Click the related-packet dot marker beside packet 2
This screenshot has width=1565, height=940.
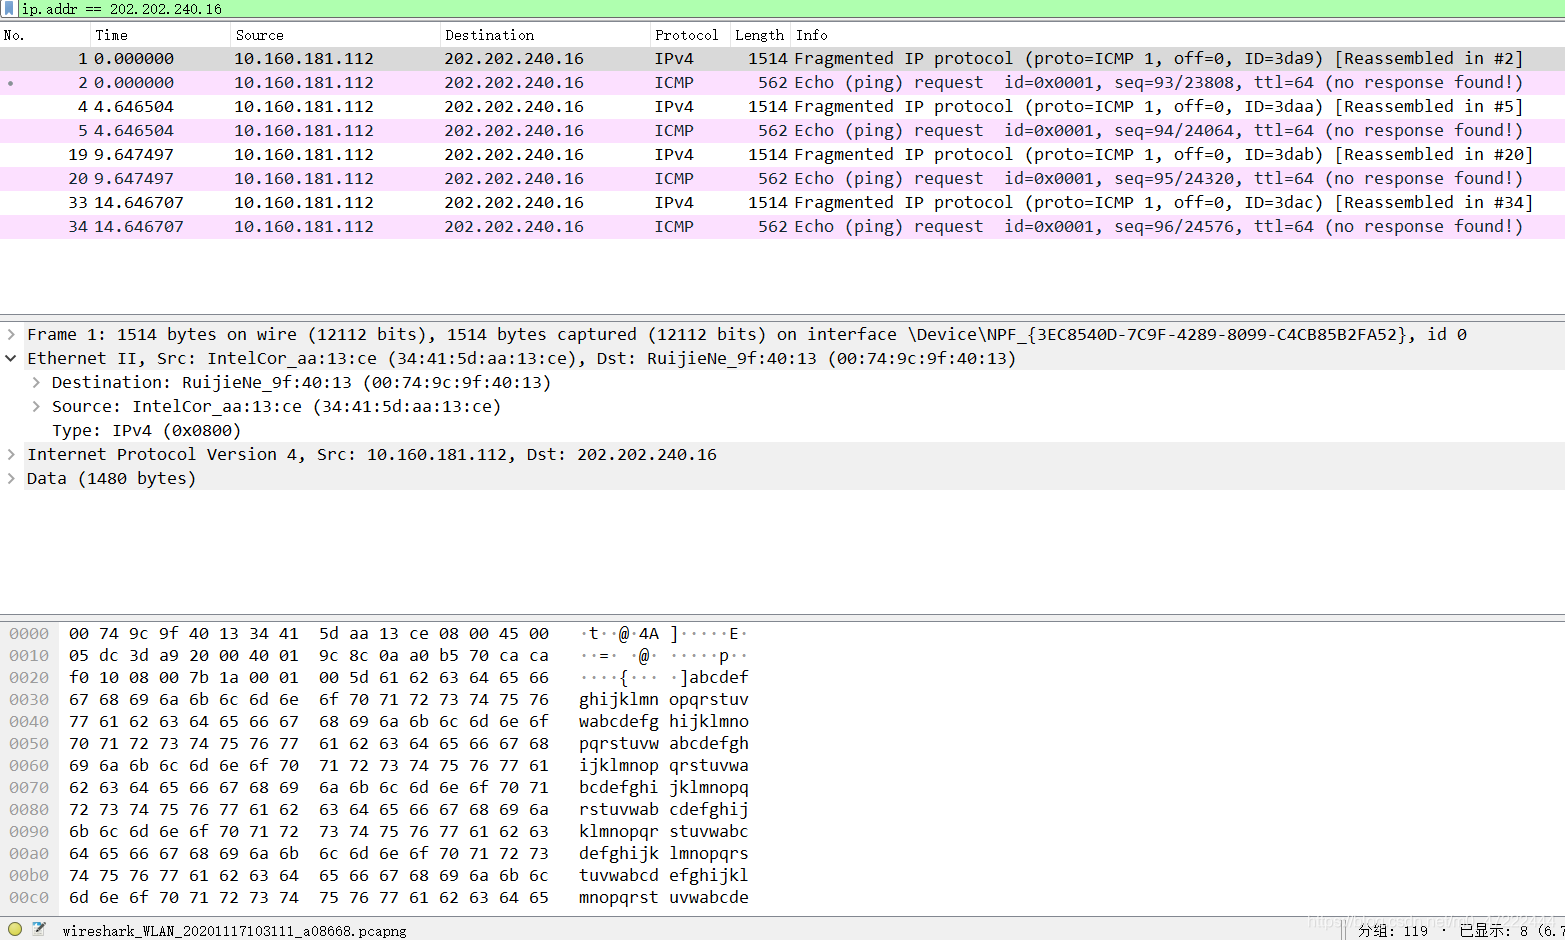(x=10, y=83)
